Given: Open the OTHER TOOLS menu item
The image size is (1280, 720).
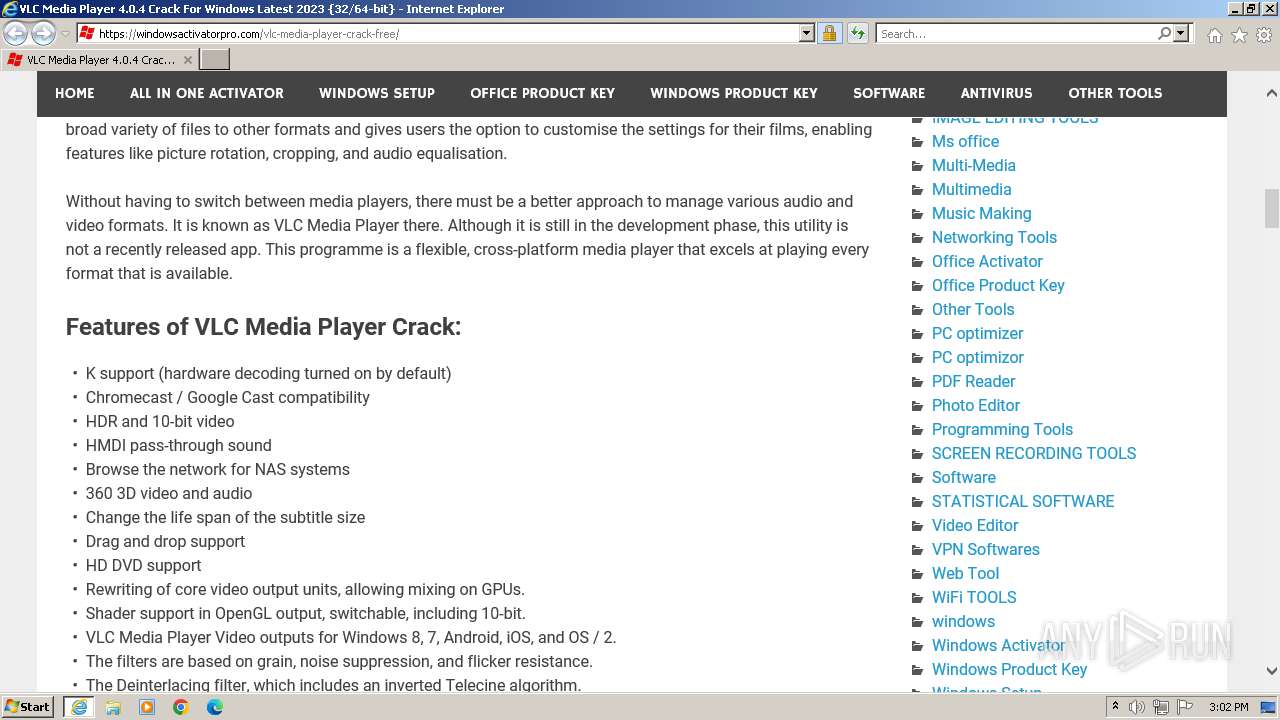Looking at the screenshot, I should click(1115, 93).
